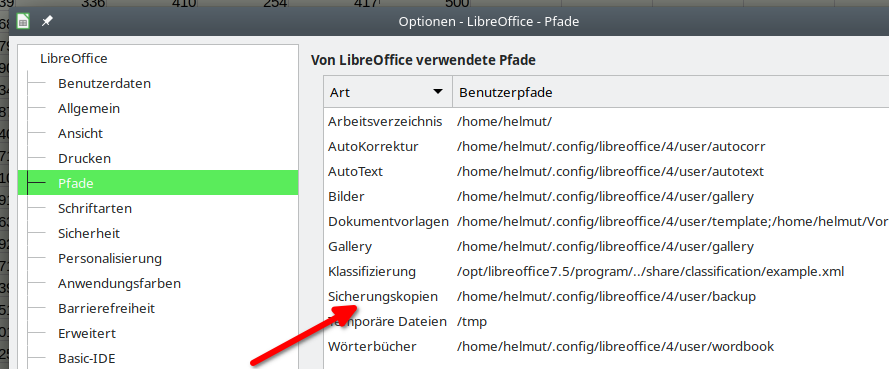Select the Sicherungskopien path row
The image size is (889, 369).
point(606,296)
